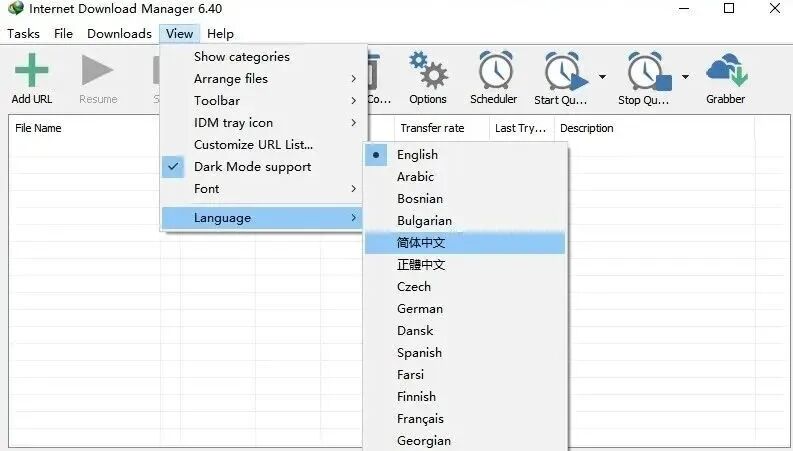Screen dimensions: 793x451
Task: Select Spanish language
Action: pos(465,353)
